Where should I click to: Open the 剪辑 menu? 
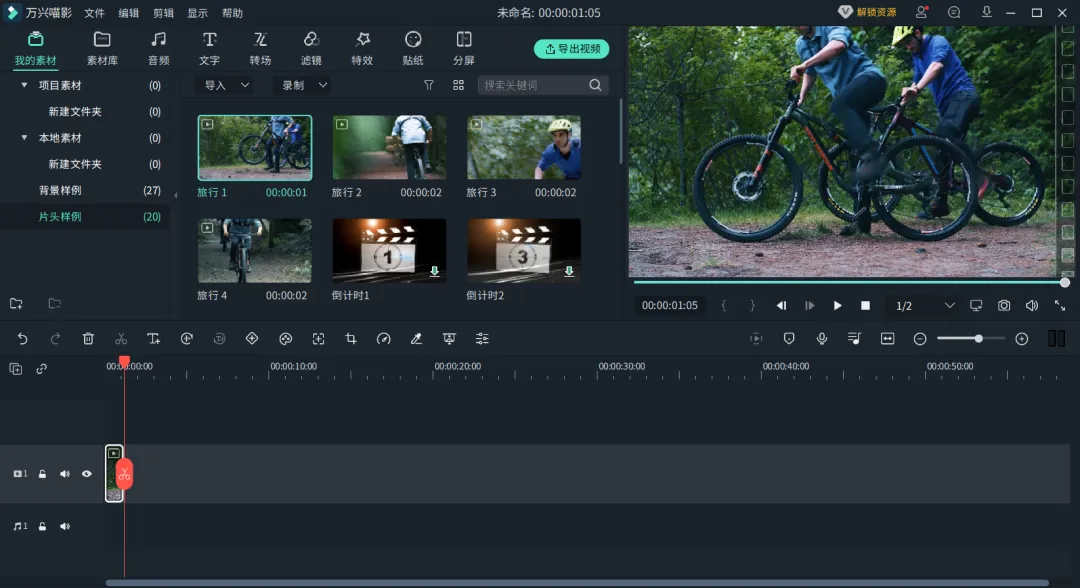[x=163, y=13]
